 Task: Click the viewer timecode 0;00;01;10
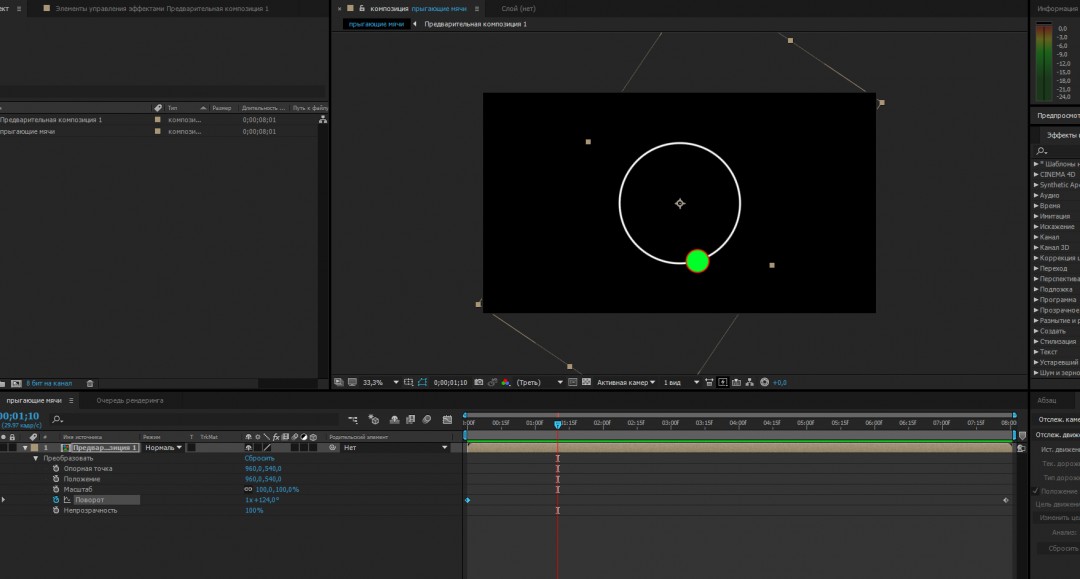click(450, 382)
